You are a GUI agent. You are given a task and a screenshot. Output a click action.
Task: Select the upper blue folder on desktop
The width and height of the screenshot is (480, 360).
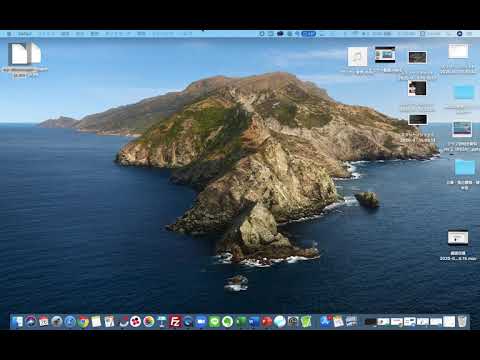coord(464,93)
